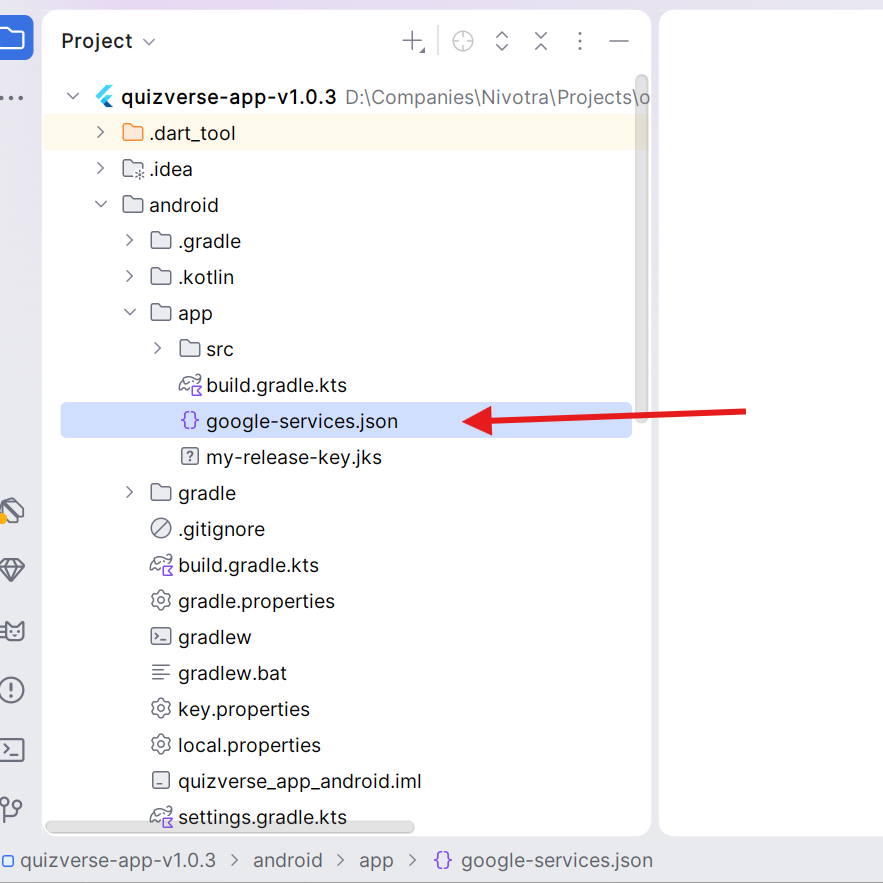Click the Gradle elephant icon of settings.gradle.kts

click(161, 817)
